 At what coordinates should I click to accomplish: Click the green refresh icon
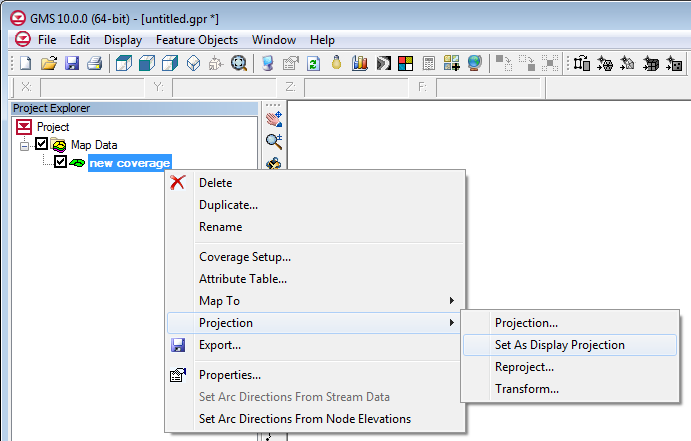click(313, 63)
